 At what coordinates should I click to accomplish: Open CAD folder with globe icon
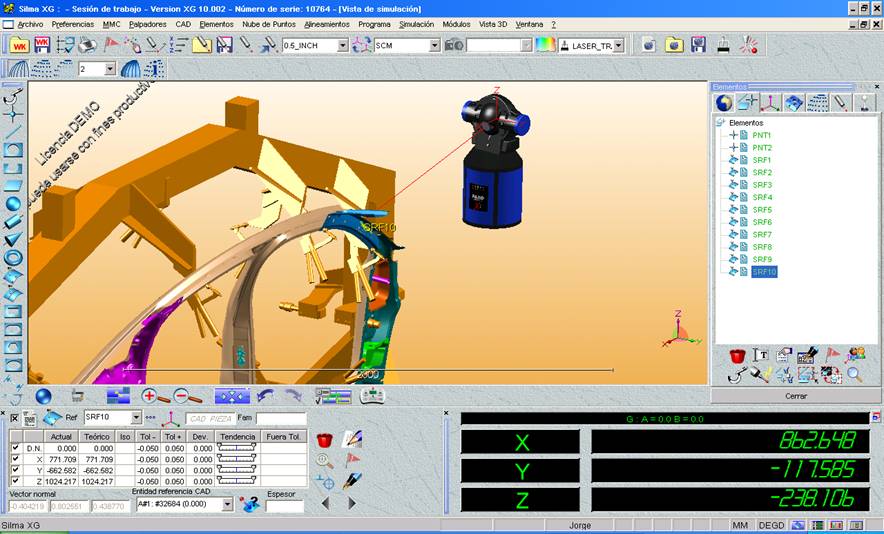(674, 45)
